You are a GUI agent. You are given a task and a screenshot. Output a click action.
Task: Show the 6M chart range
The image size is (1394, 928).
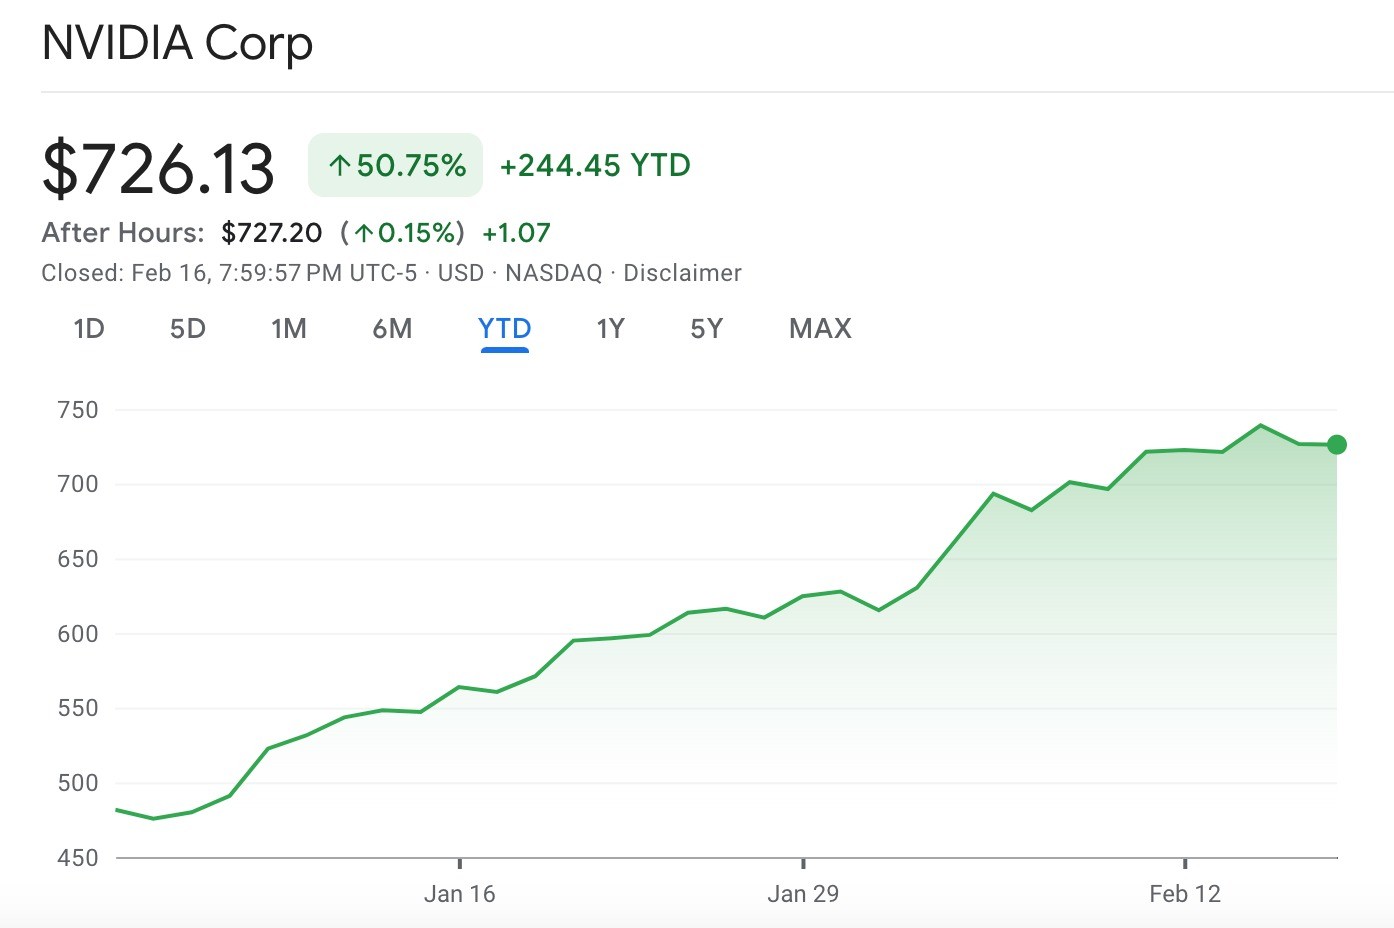point(392,329)
